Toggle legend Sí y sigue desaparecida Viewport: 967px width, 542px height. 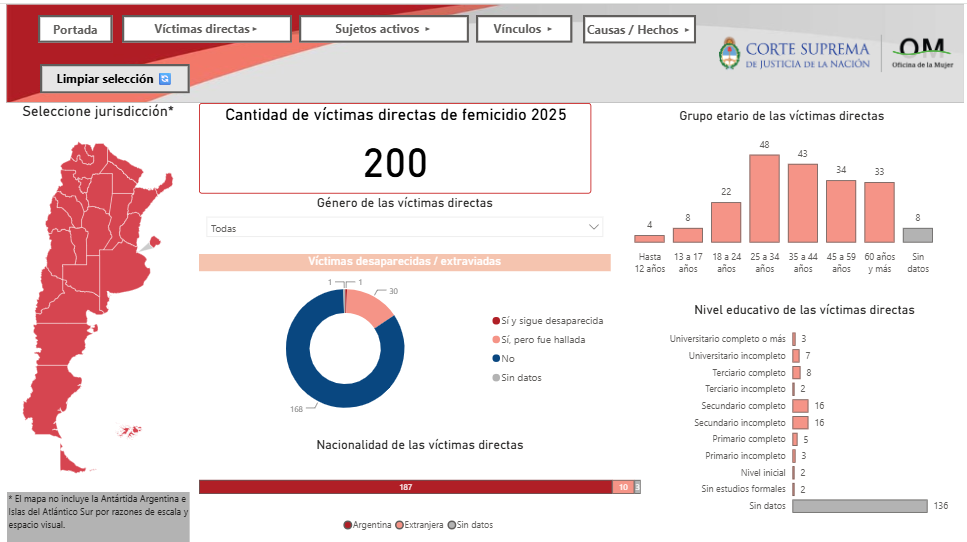[548, 321]
